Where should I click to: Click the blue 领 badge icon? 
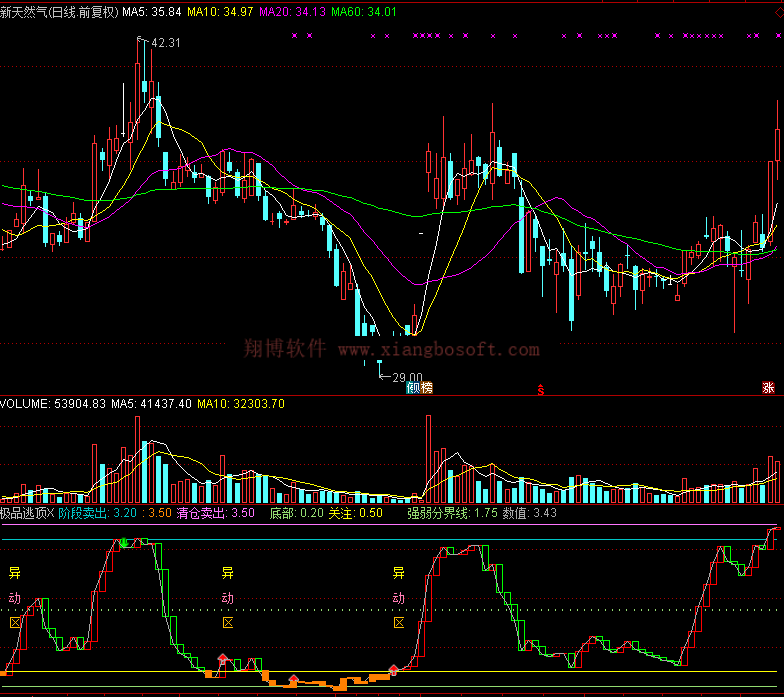click(412, 388)
